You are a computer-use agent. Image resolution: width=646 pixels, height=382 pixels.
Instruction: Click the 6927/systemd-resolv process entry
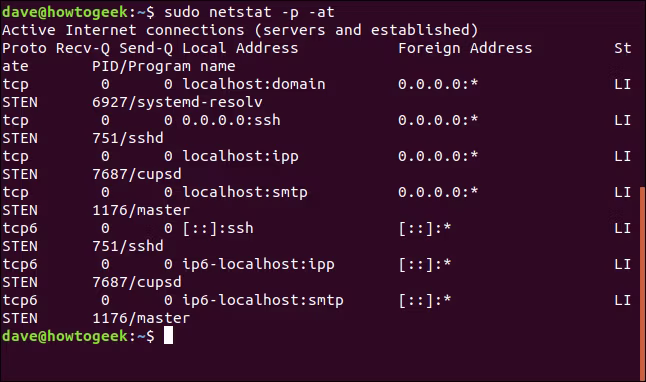177,102
